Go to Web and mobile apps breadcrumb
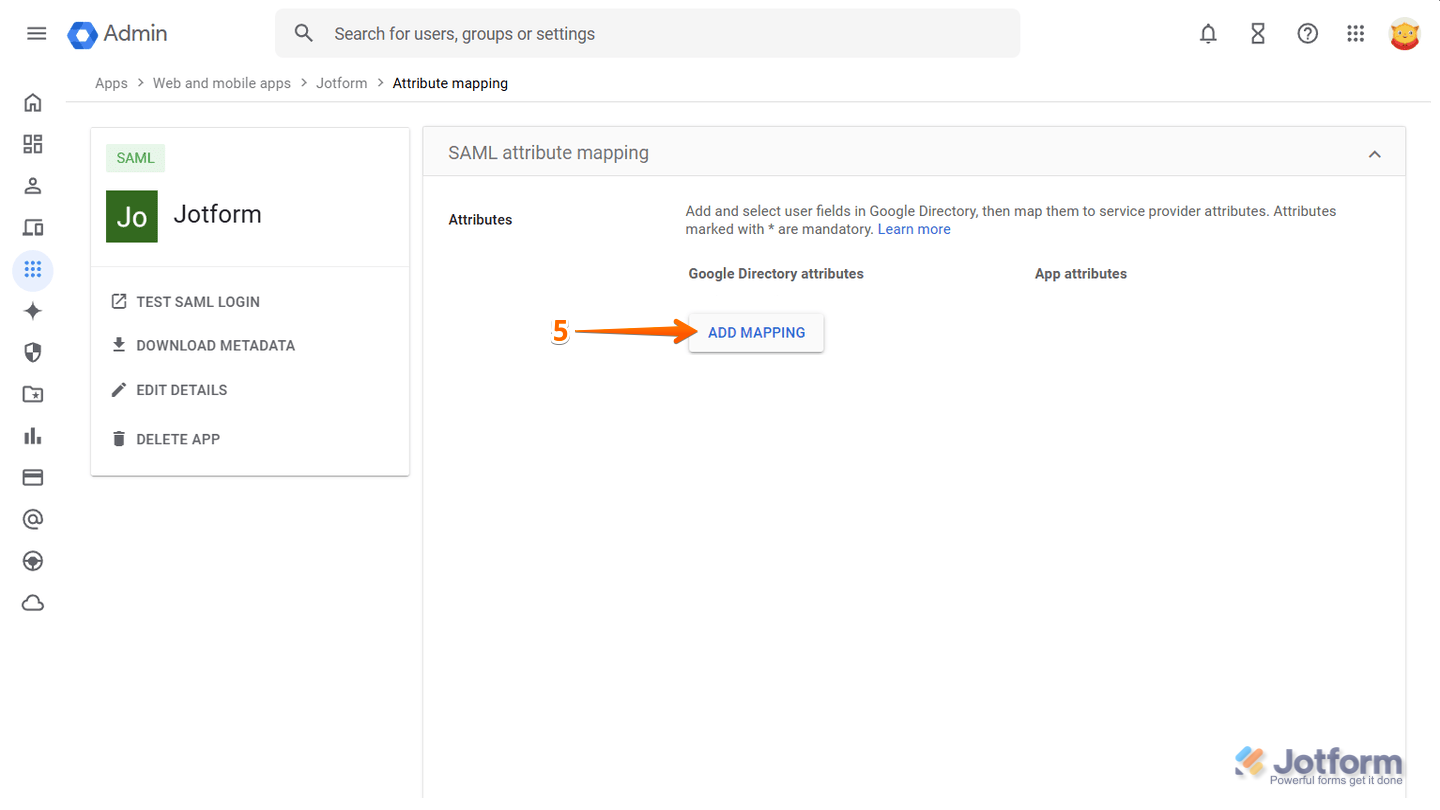The width and height of the screenshot is (1440, 810). pyautogui.click(x=221, y=84)
